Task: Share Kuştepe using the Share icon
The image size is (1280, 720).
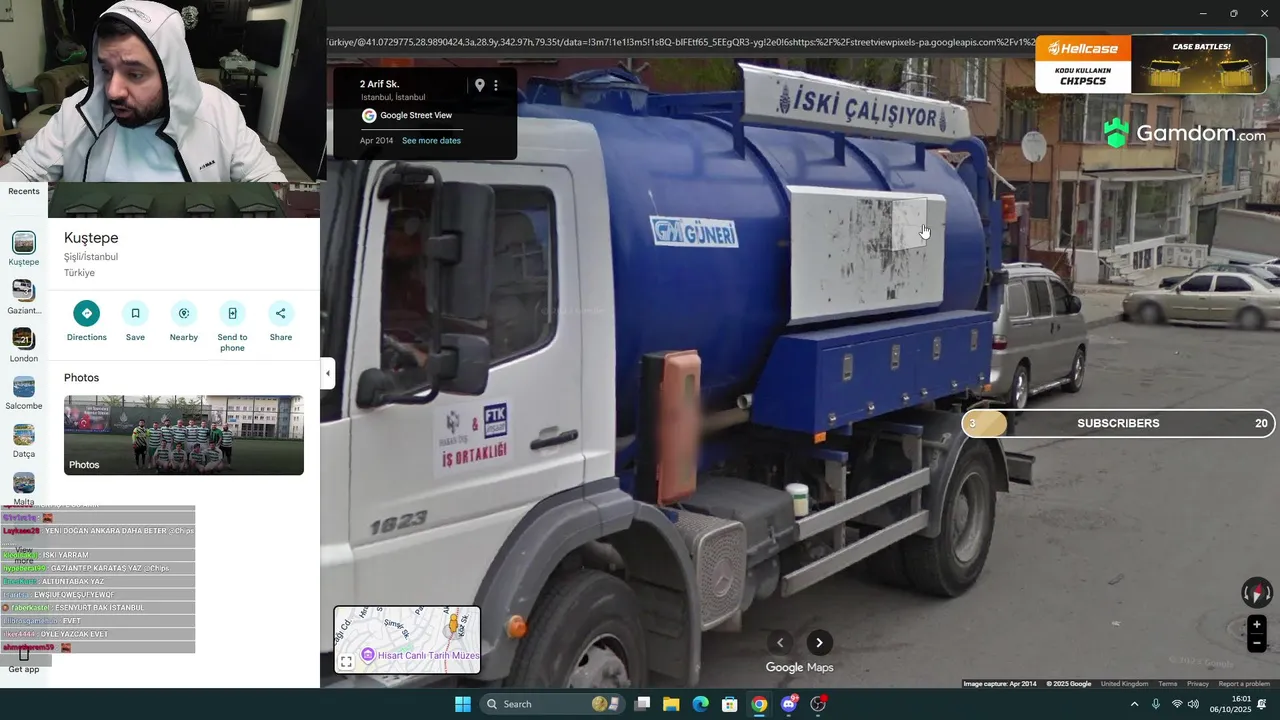Action: coord(281,313)
